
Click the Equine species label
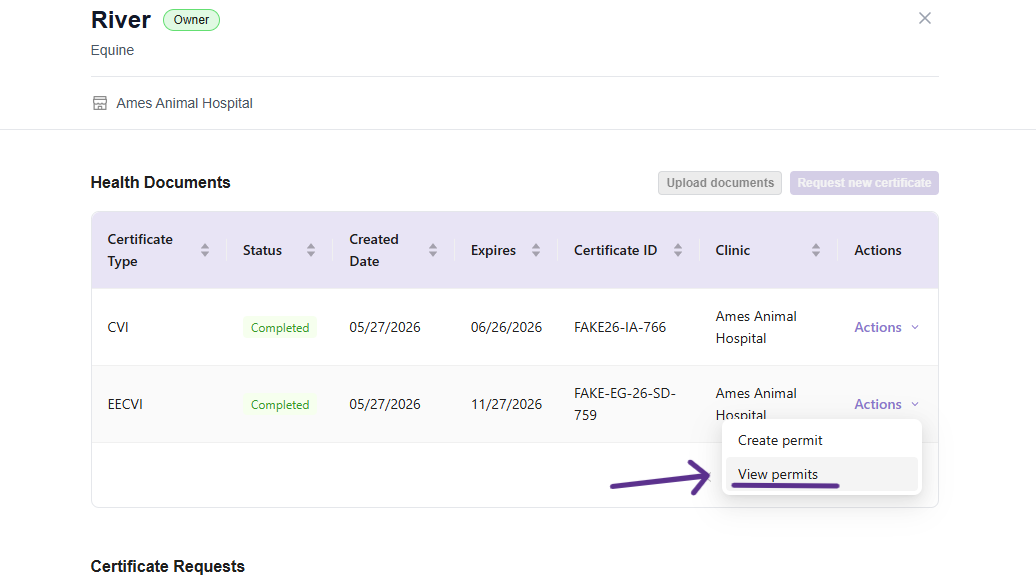112,50
